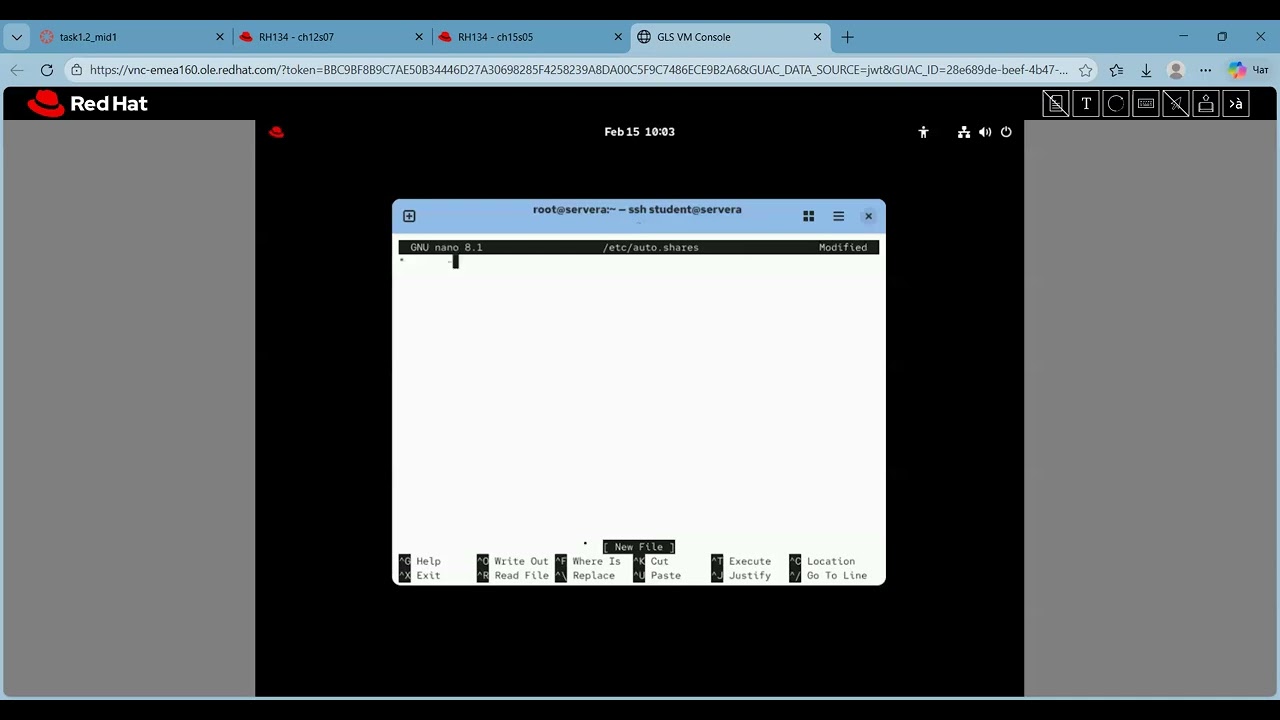Click the T text input icon

[1086, 103]
